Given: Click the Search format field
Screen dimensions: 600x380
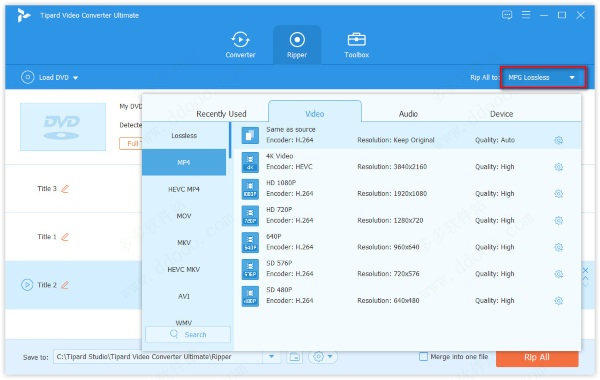Looking at the screenshot, I should (x=188, y=334).
